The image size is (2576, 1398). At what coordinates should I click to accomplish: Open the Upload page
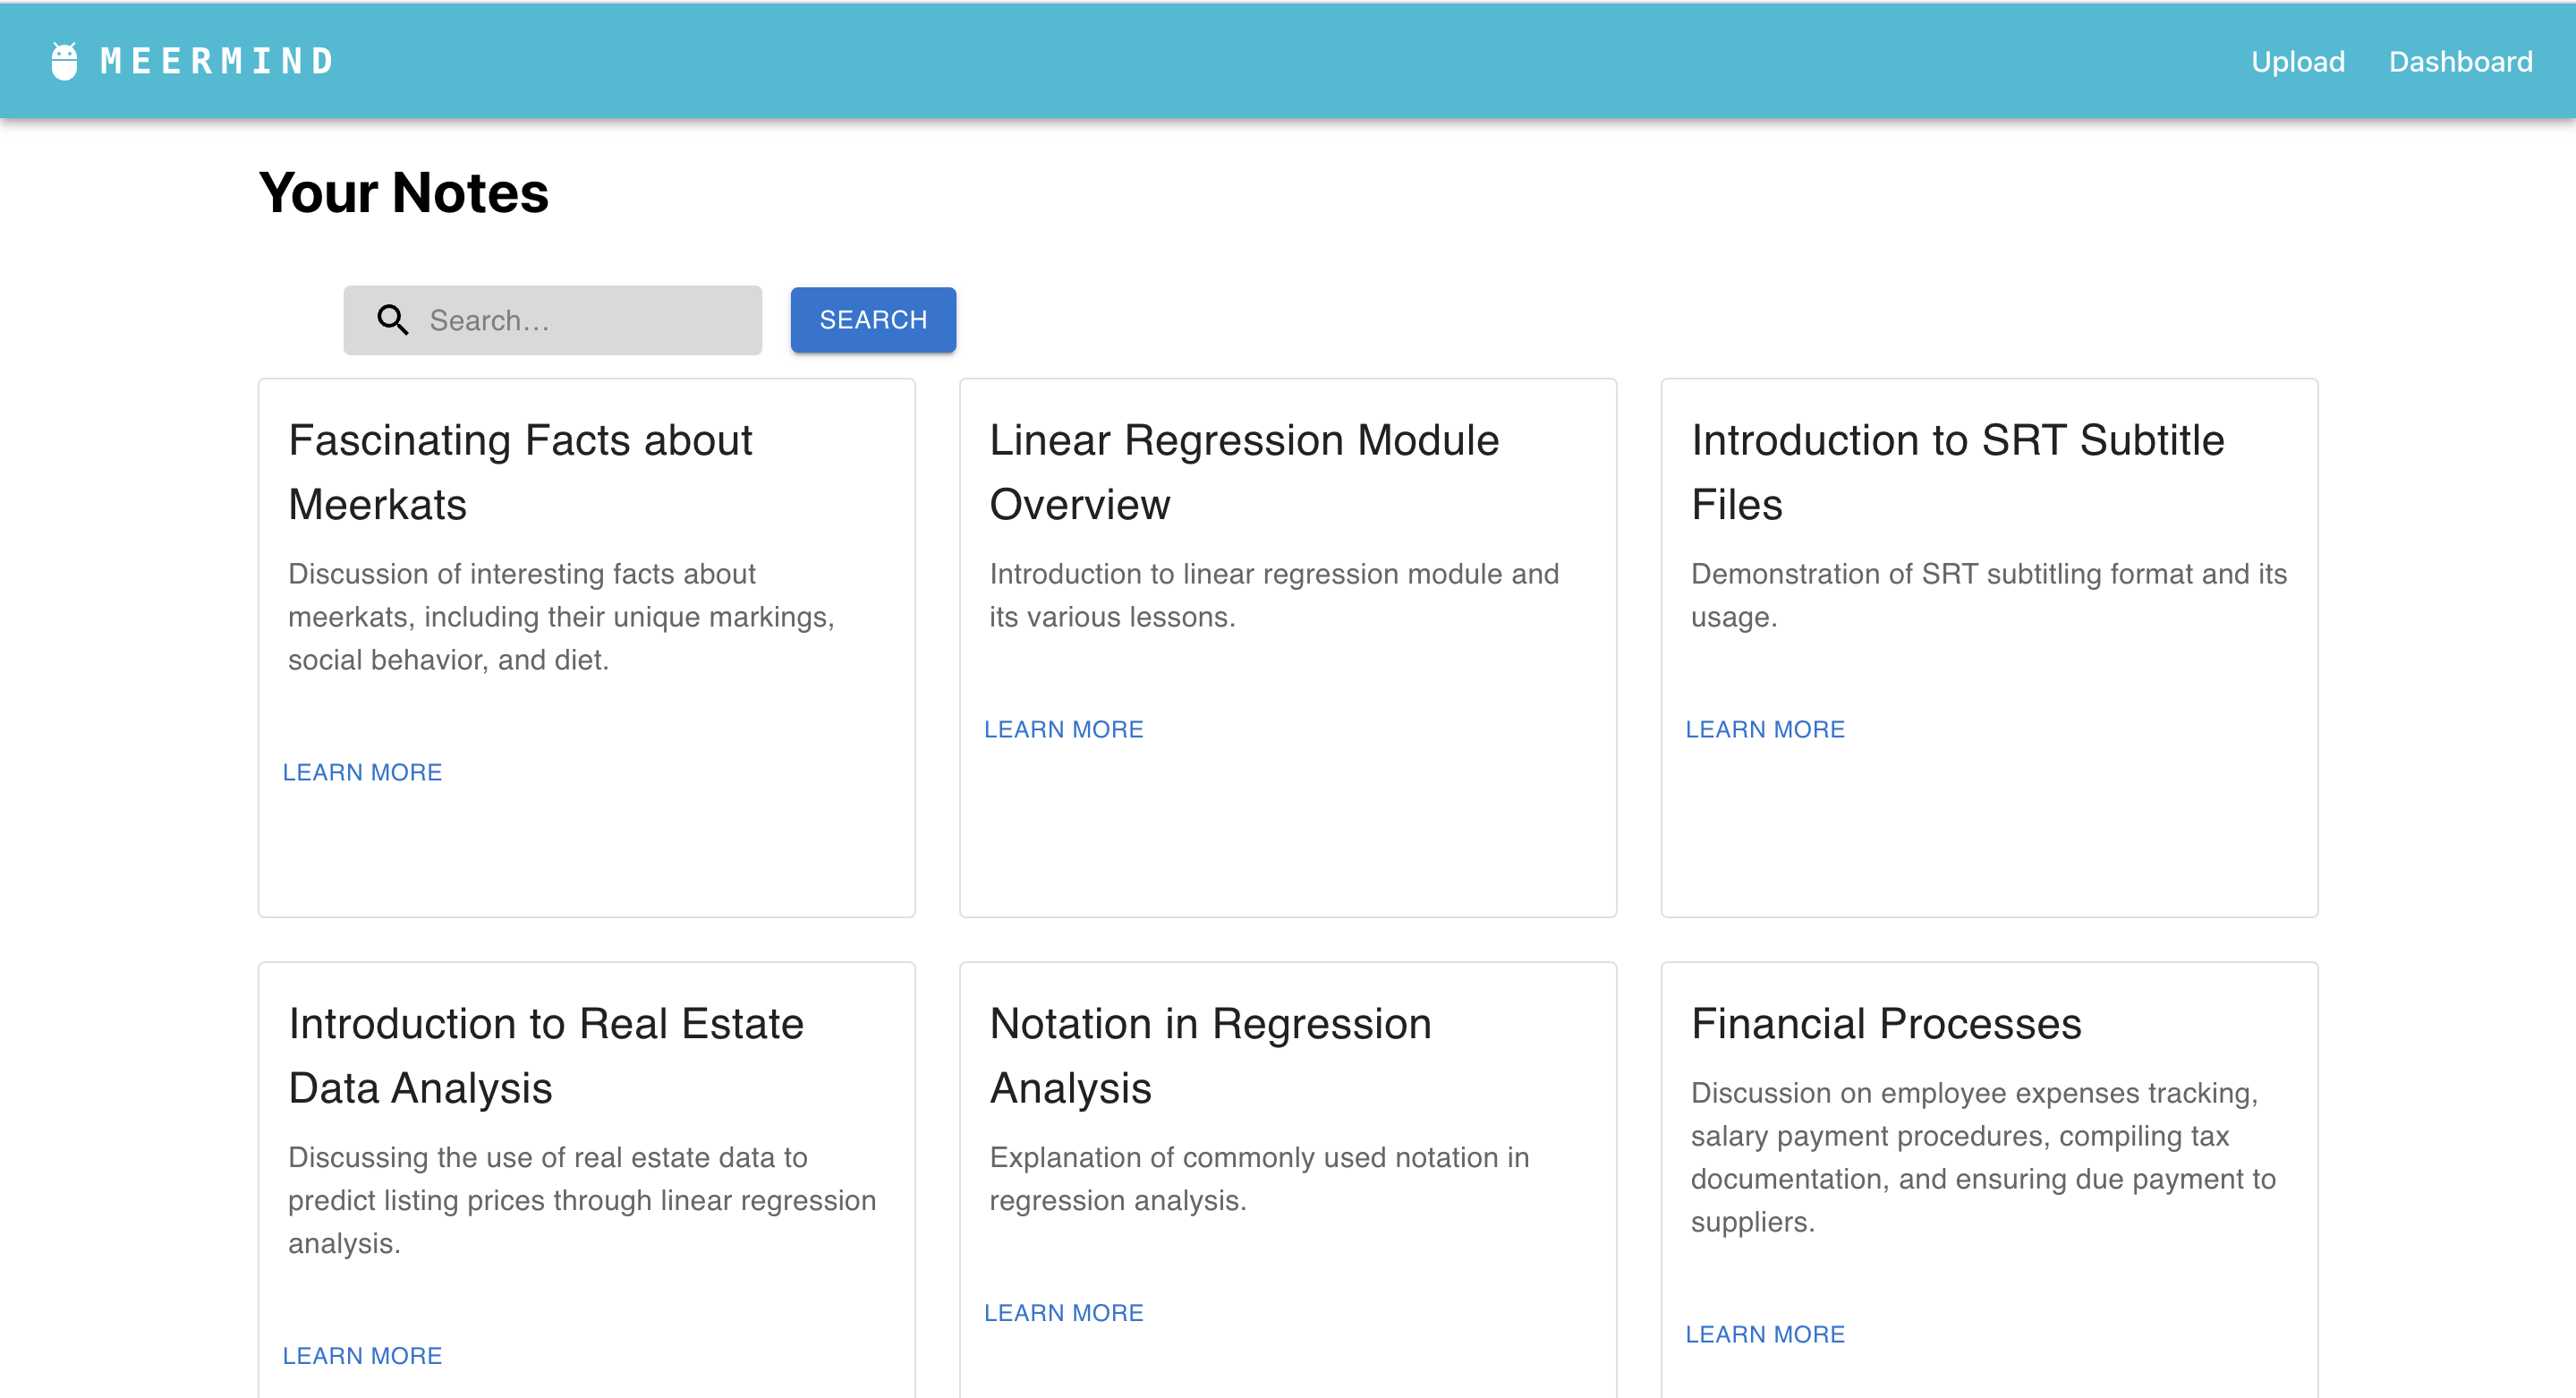[x=2296, y=62]
